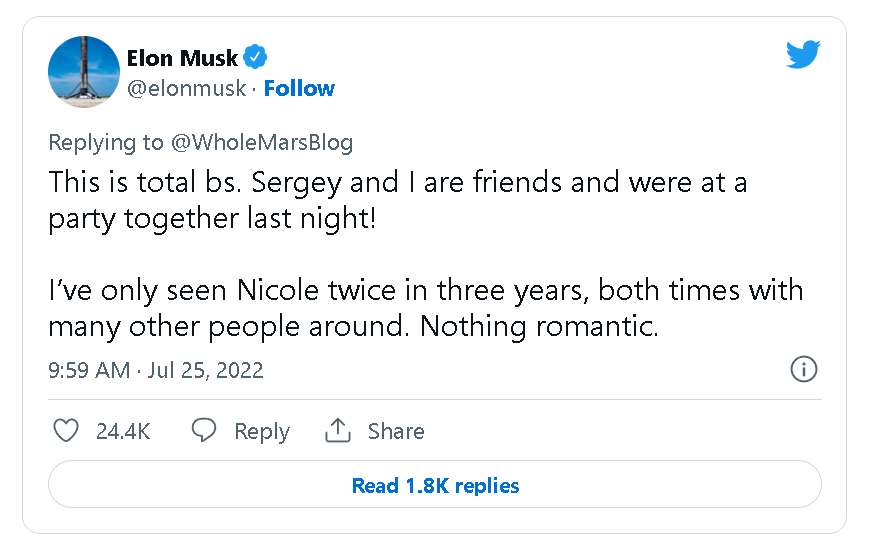The image size is (880, 536).
Task: Open the @WholeMarsBlog mention link
Action: 261,142
